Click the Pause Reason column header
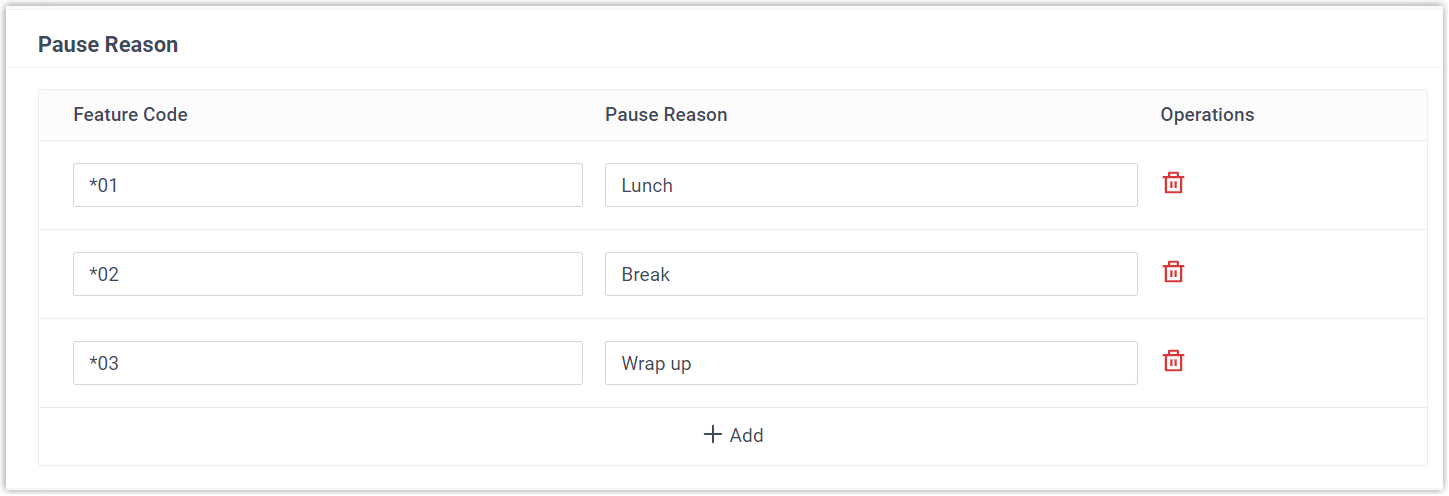1449x496 pixels. [666, 114]
